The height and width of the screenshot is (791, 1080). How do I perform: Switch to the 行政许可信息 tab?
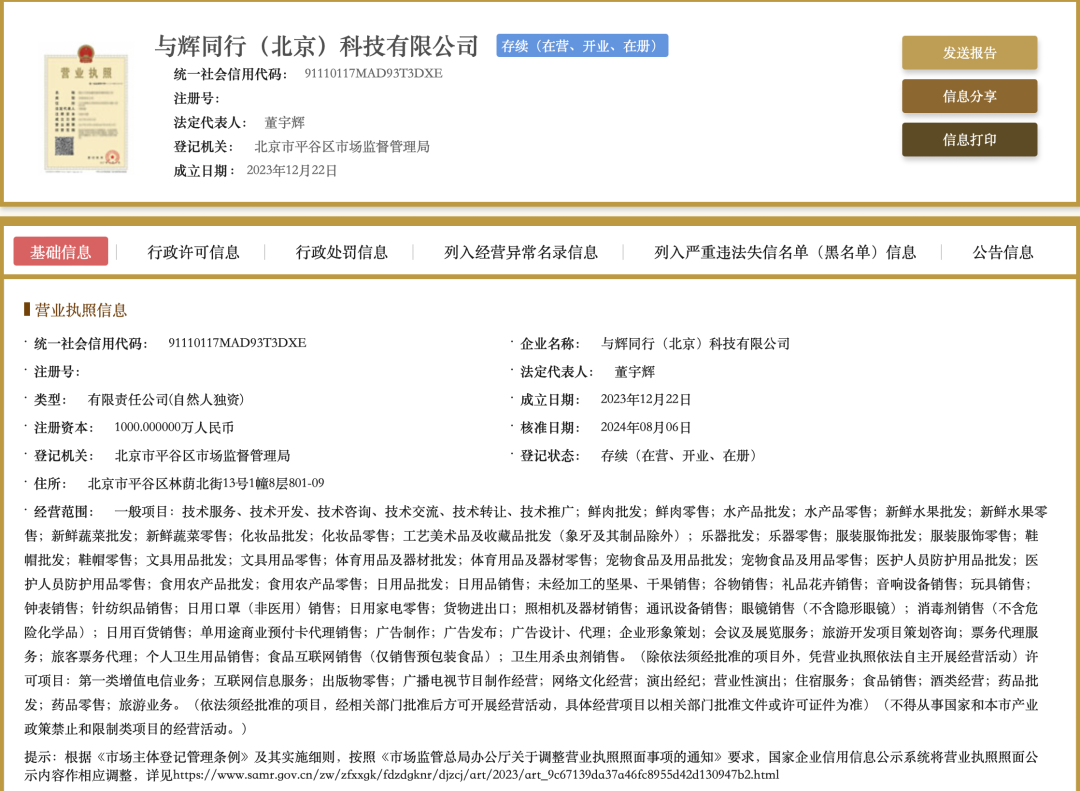[193, 252]
